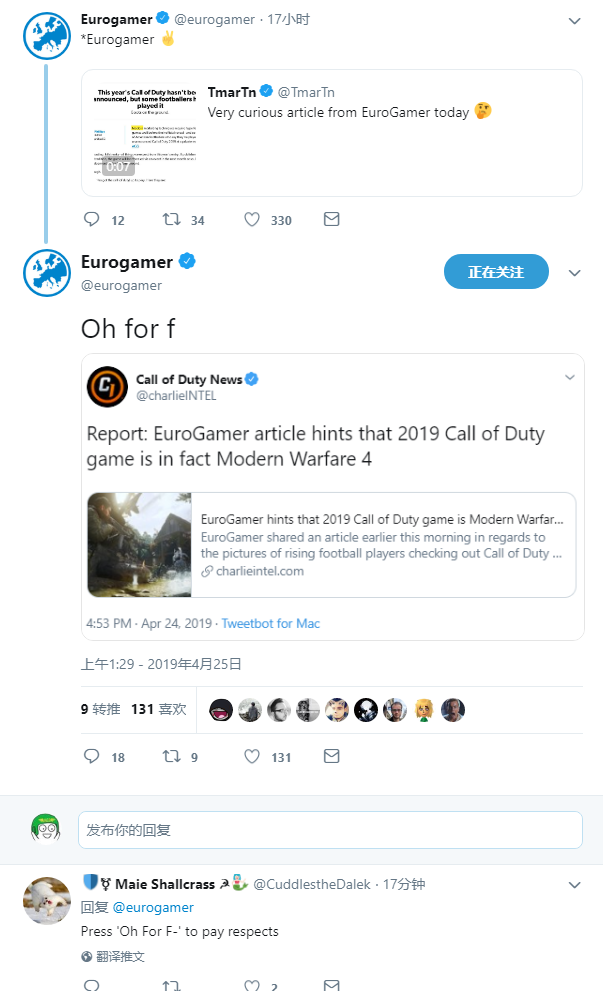The height and width of the screenshot is (991, 603).
Task: Reply to the main Eurogamer tweet
Action: [92, 756]
